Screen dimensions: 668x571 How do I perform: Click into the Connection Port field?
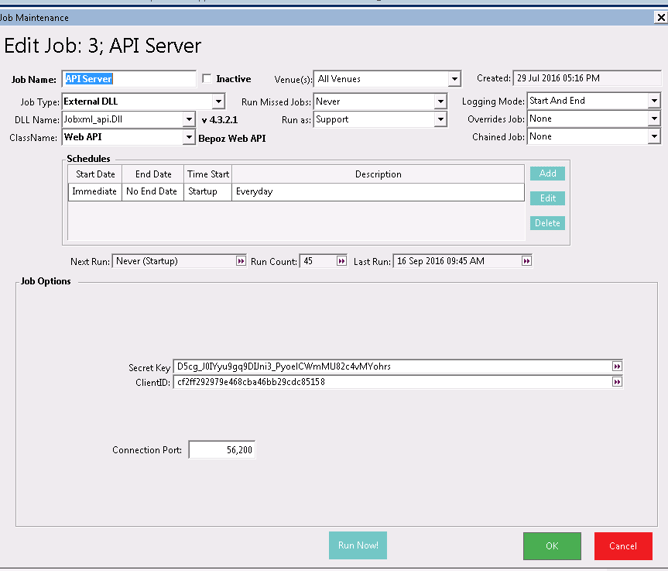tap(221, 450)
